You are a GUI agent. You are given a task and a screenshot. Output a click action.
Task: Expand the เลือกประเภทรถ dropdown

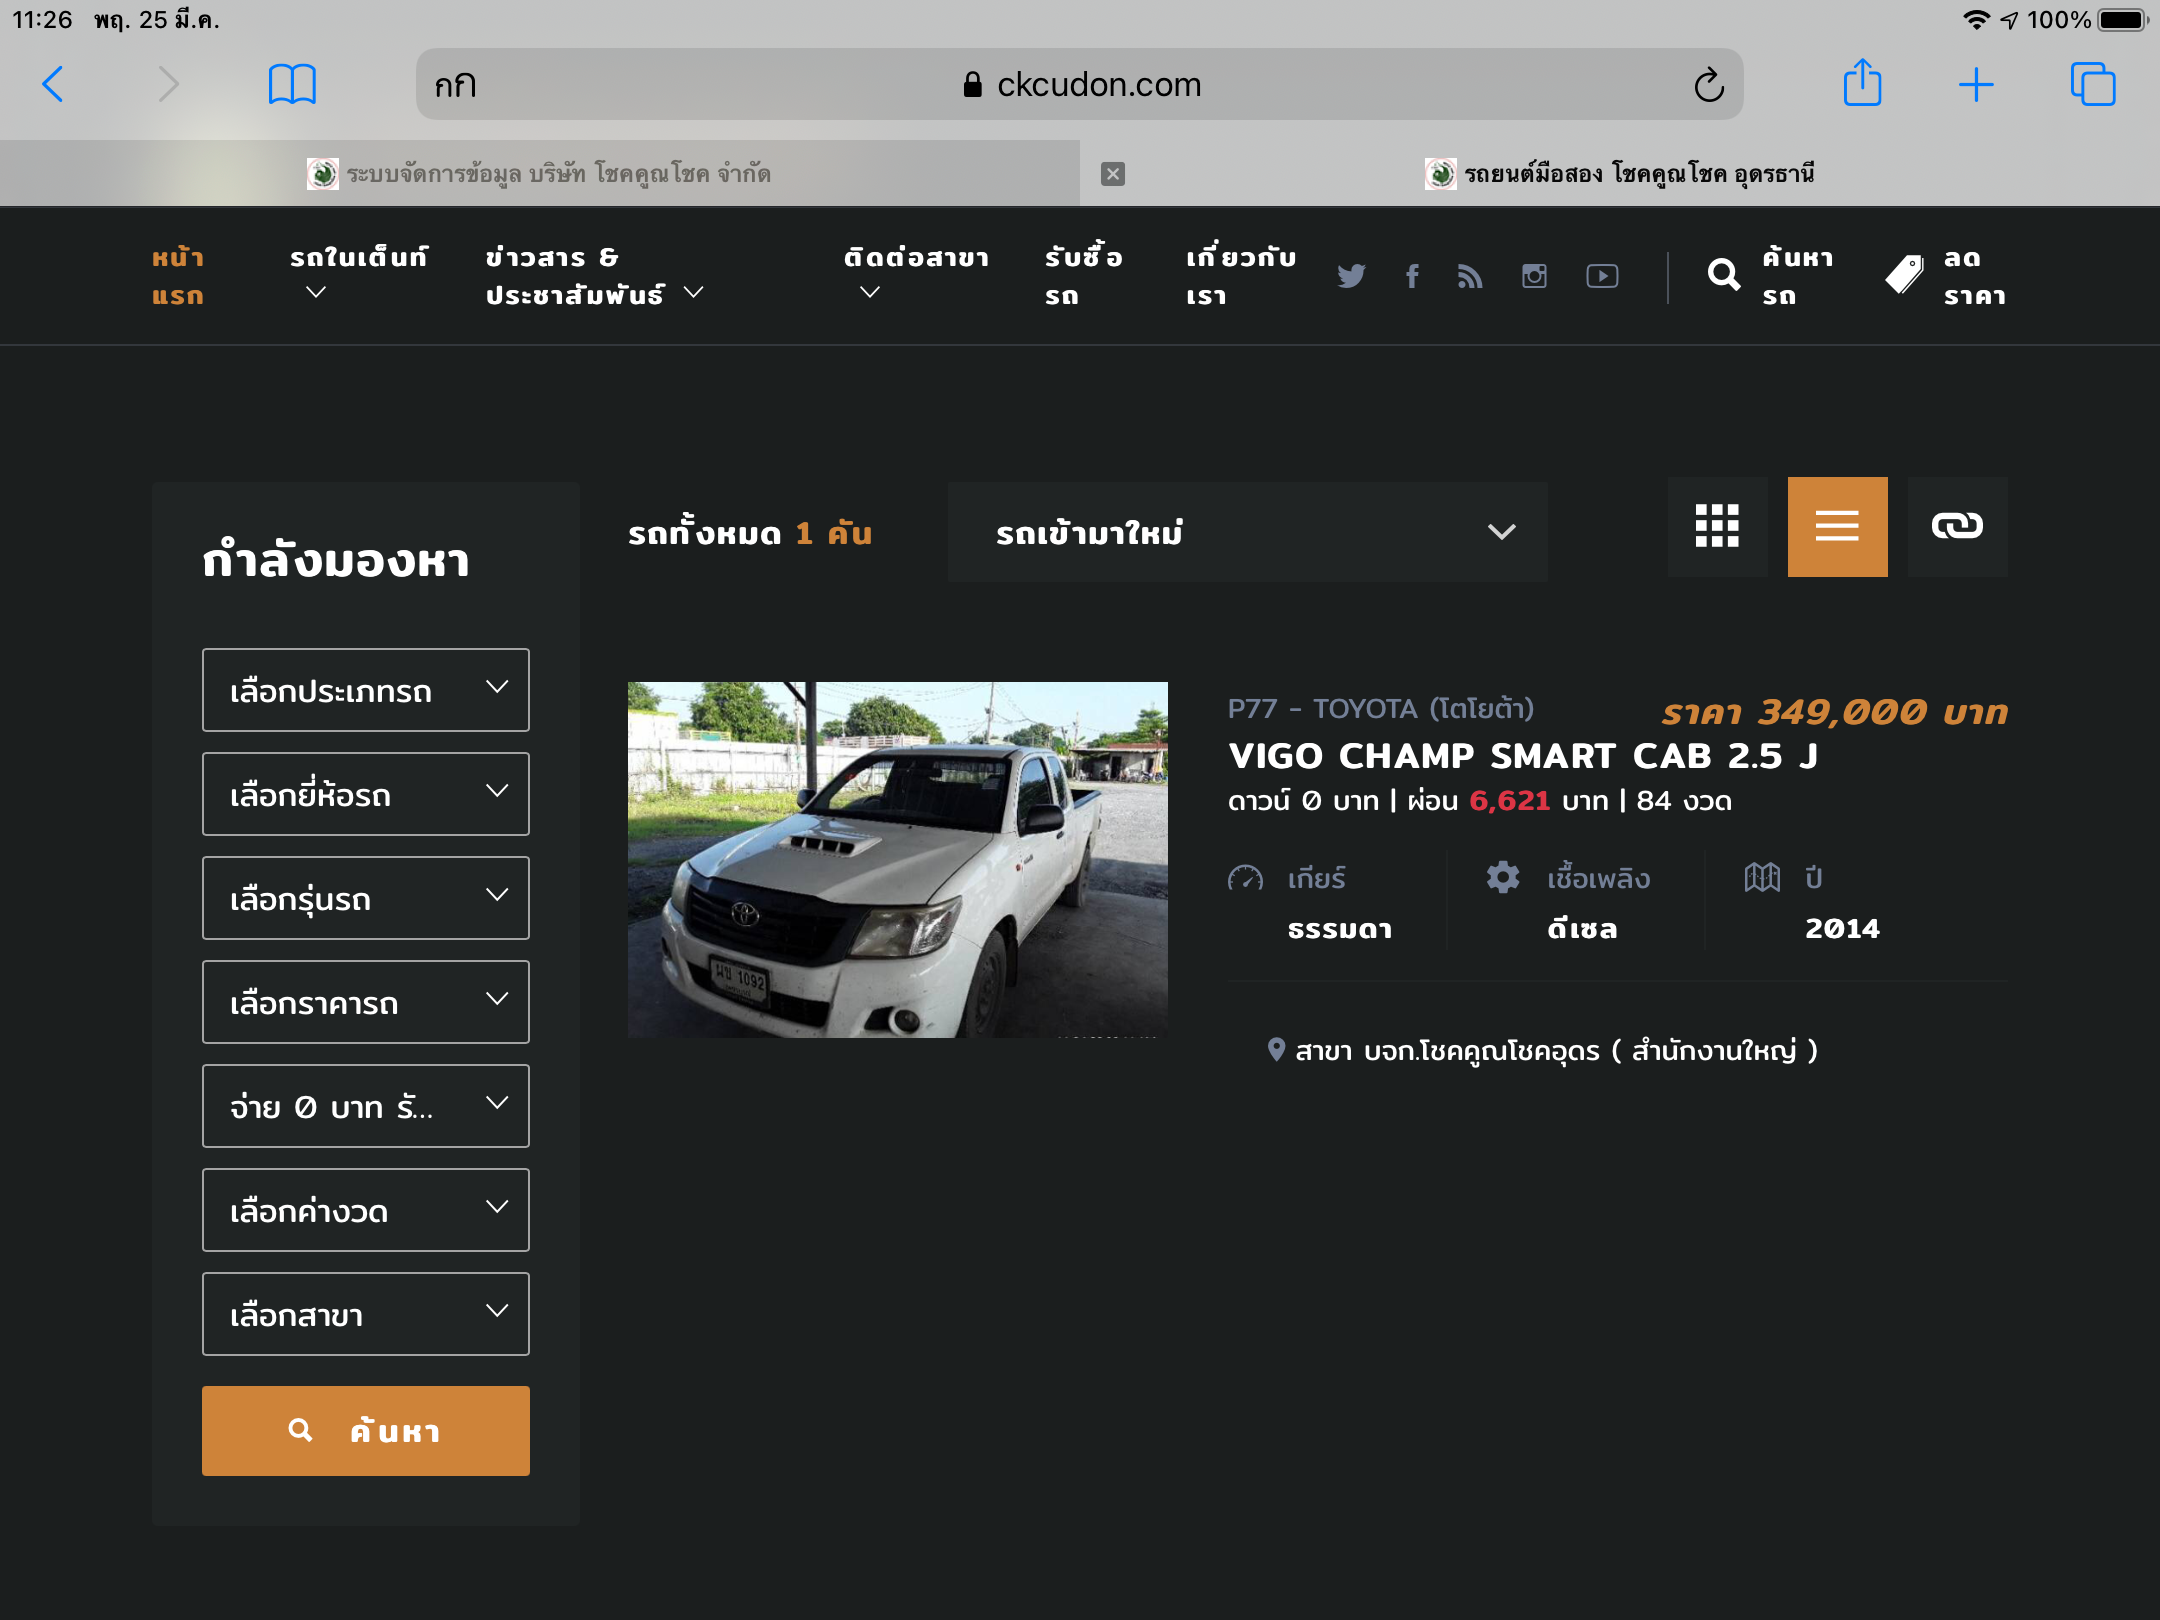click(366, 690)
